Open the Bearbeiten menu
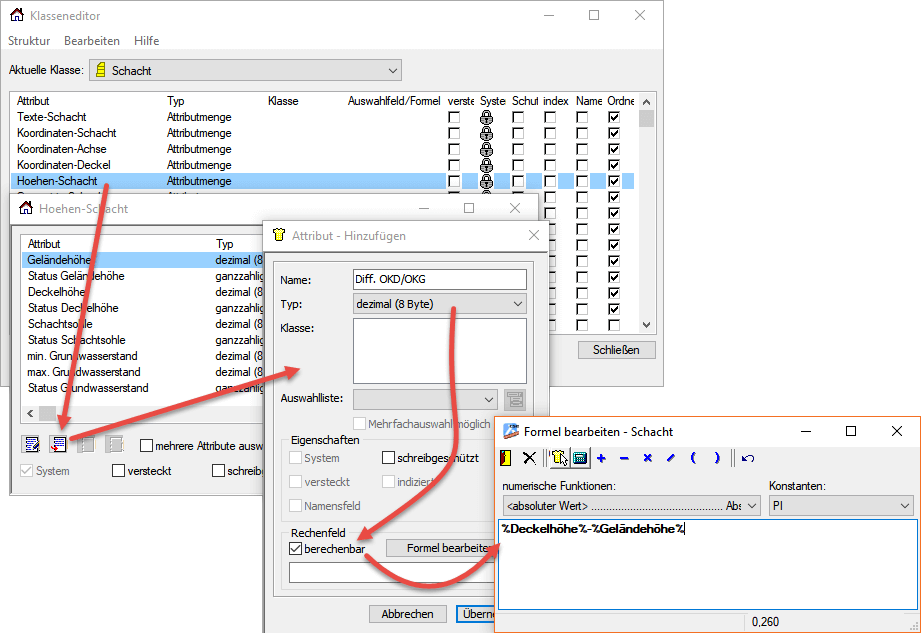The height and width of the screenshot is (633, 921). pyautogui.click(x=92, y=41)
